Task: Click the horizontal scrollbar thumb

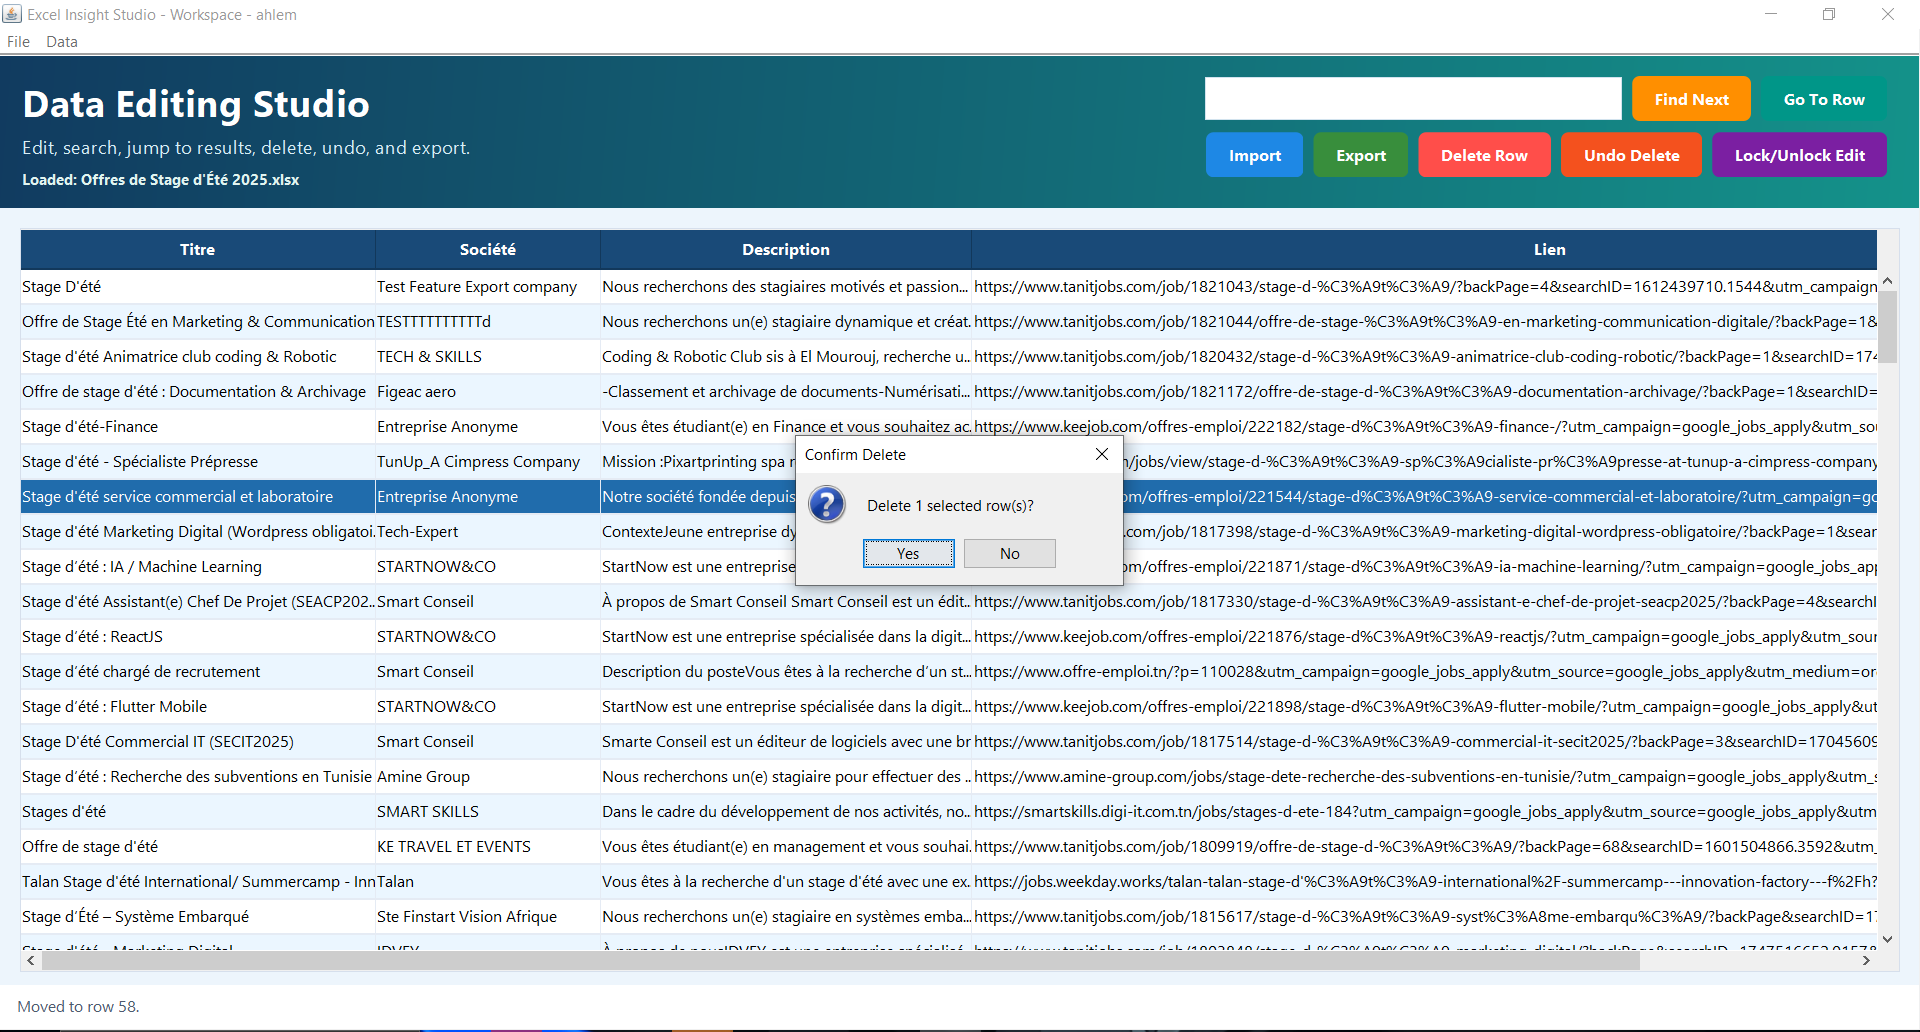Action: click(x=840, y=960)
